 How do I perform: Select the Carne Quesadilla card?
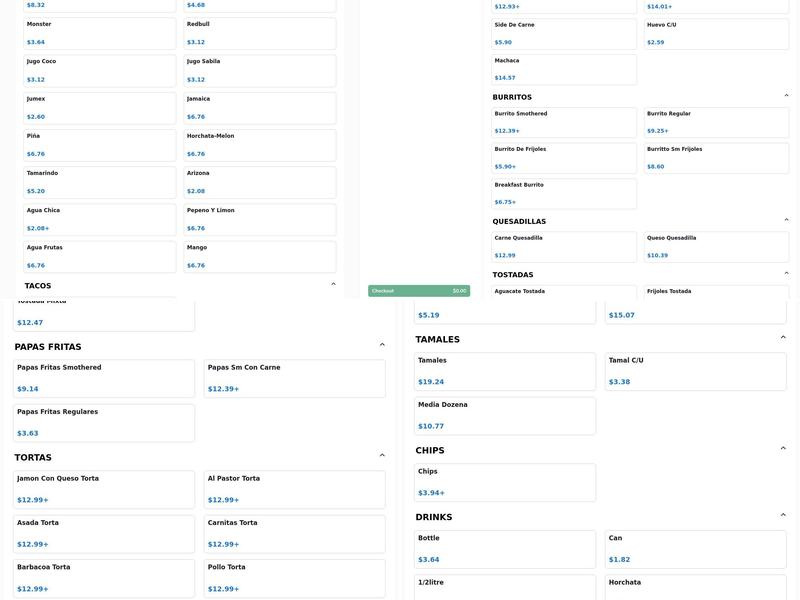(564, 247)
